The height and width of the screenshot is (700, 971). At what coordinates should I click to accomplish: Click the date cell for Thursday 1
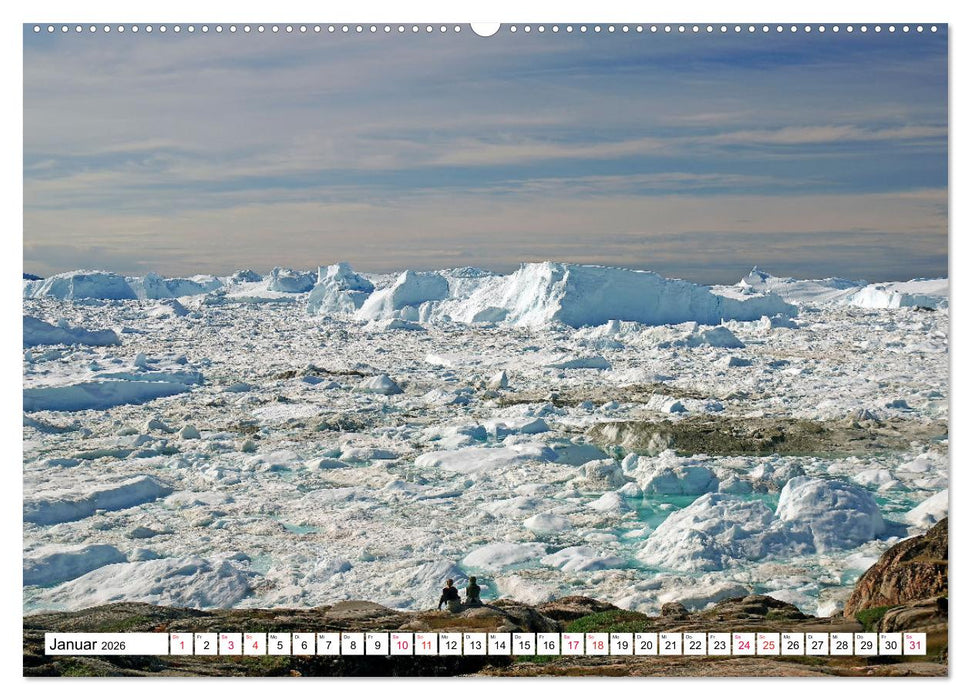183,646
